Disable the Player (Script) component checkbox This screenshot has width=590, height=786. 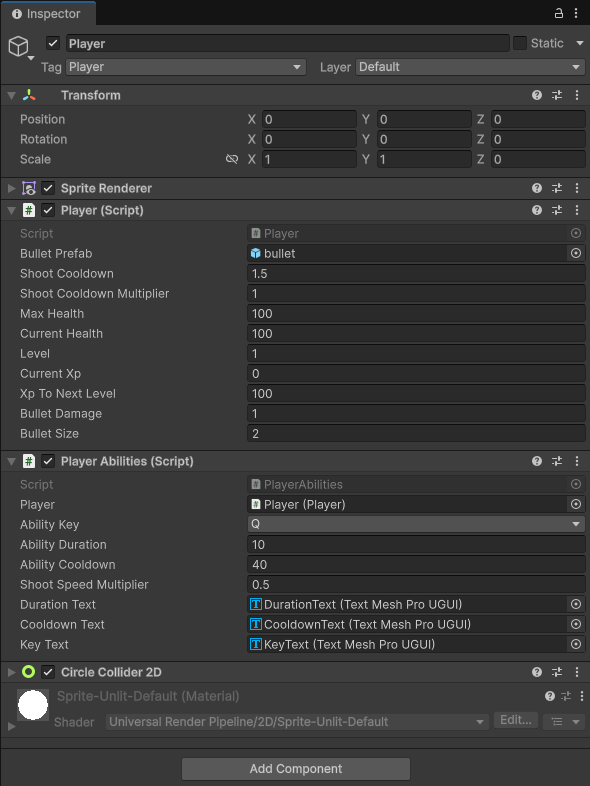pos(48,211)
